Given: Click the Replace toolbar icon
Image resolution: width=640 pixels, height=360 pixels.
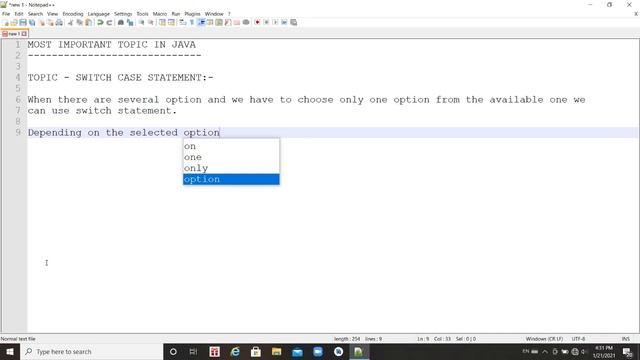Looking at the screenshot, I should coord(130,22).
